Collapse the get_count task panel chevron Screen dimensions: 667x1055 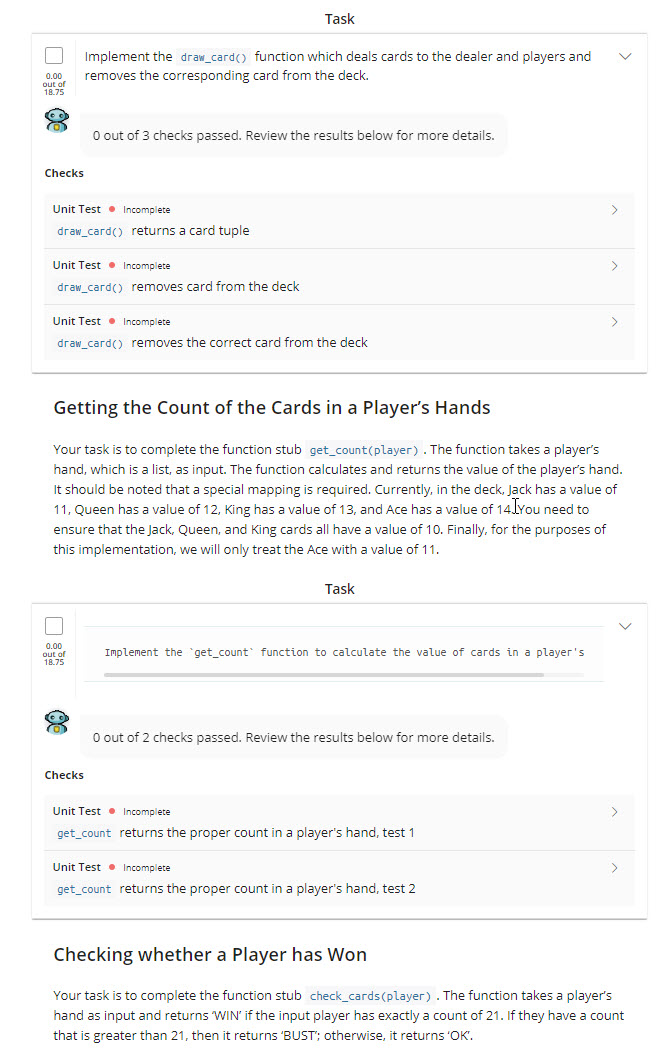(x=625, y=624)
